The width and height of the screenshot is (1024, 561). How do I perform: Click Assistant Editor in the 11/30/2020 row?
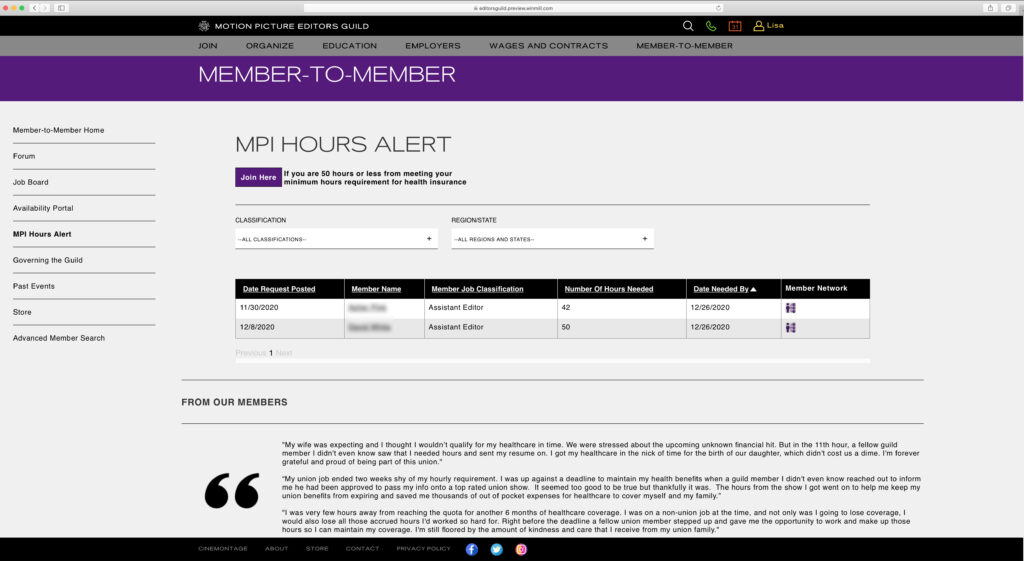coord(456,308)
